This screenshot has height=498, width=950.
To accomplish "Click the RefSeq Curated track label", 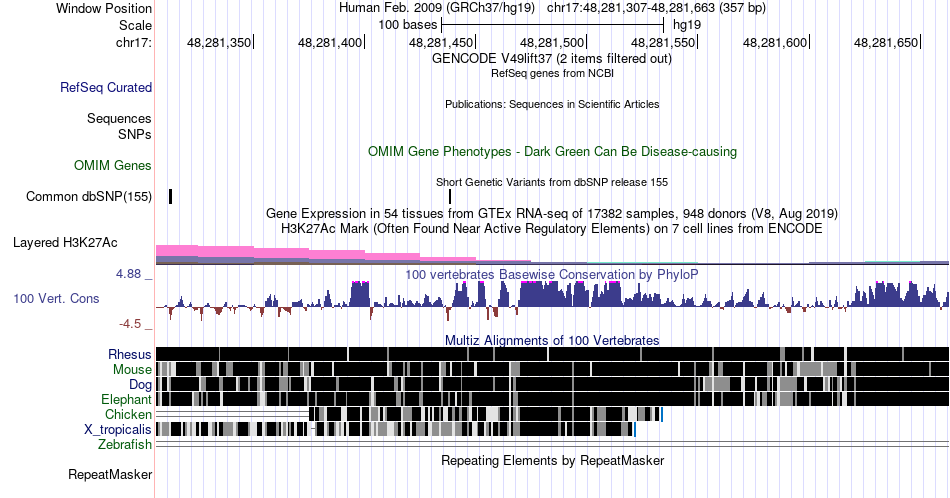I will tap(106, 87).
